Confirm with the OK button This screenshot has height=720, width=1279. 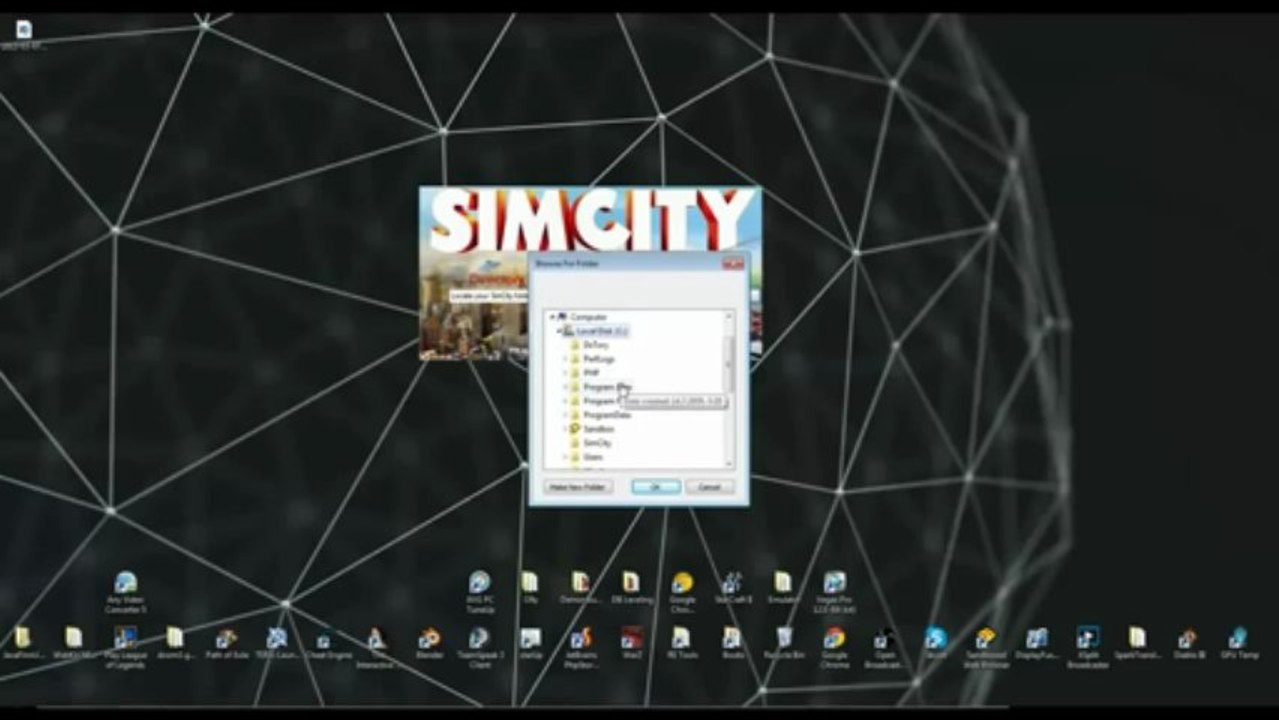click(656, 487)
